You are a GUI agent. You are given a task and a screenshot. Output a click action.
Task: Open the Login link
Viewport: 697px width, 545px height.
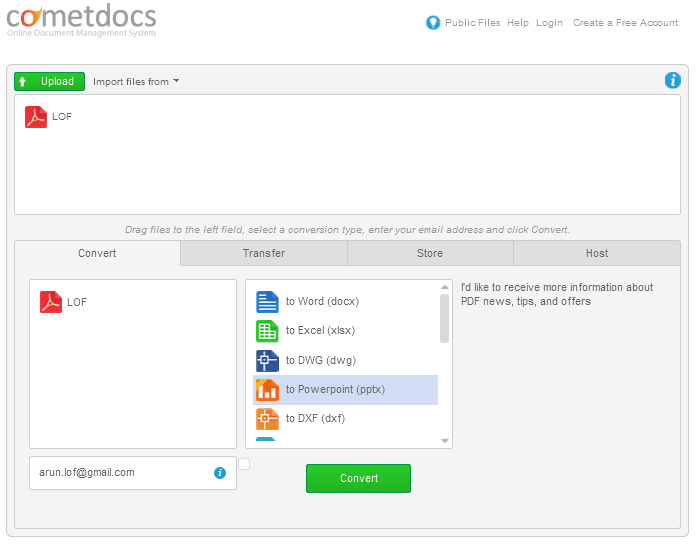(549, 22)
